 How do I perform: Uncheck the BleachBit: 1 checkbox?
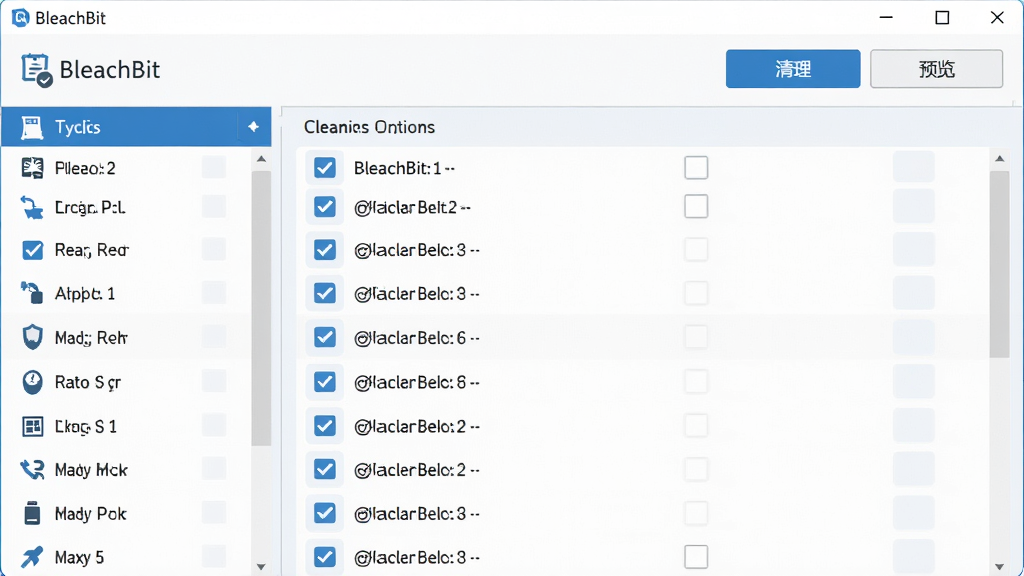[325, 168]
